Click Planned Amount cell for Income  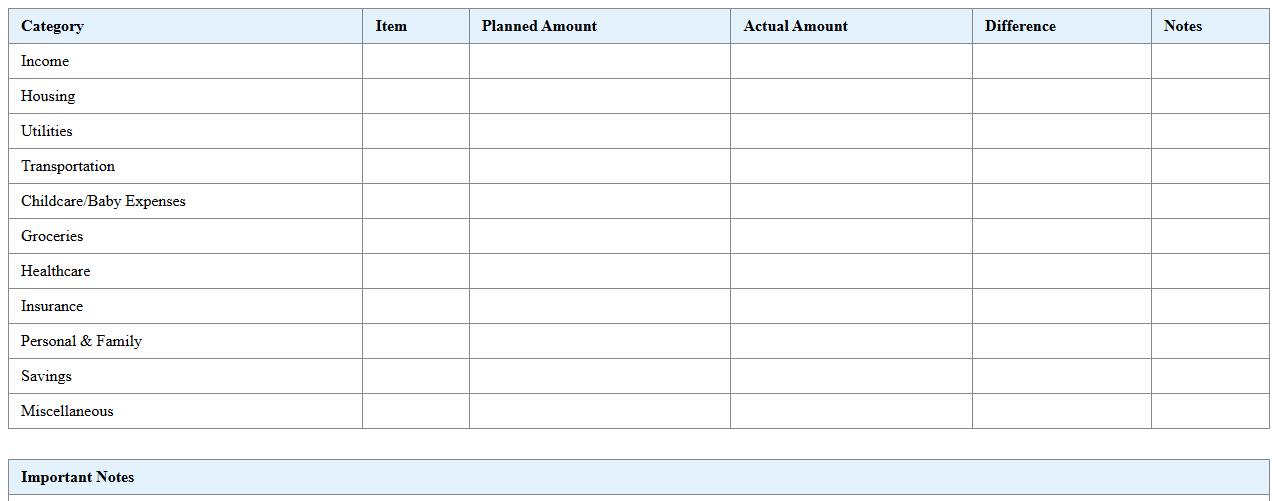pyautogui.click(x=599, y=61)
